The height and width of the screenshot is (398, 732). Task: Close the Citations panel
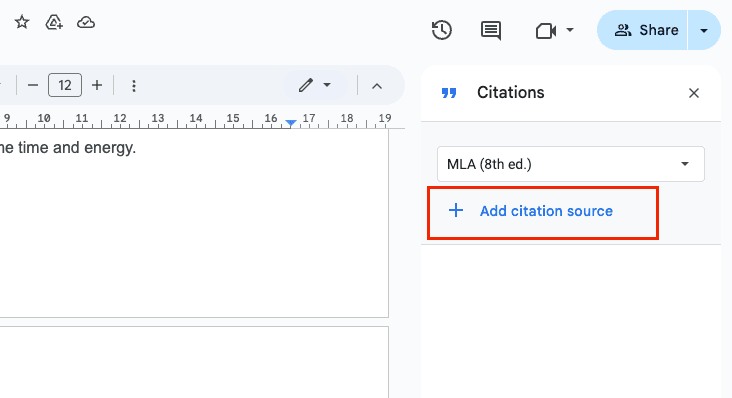[x=694, y=93]
